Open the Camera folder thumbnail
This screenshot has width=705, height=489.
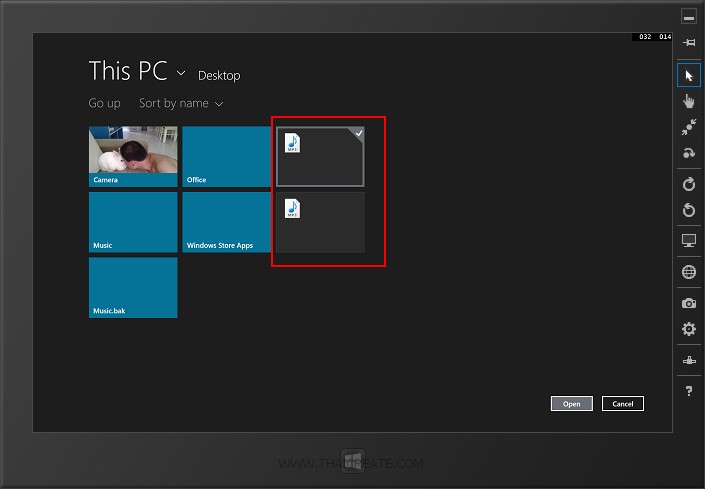[133, 156]
